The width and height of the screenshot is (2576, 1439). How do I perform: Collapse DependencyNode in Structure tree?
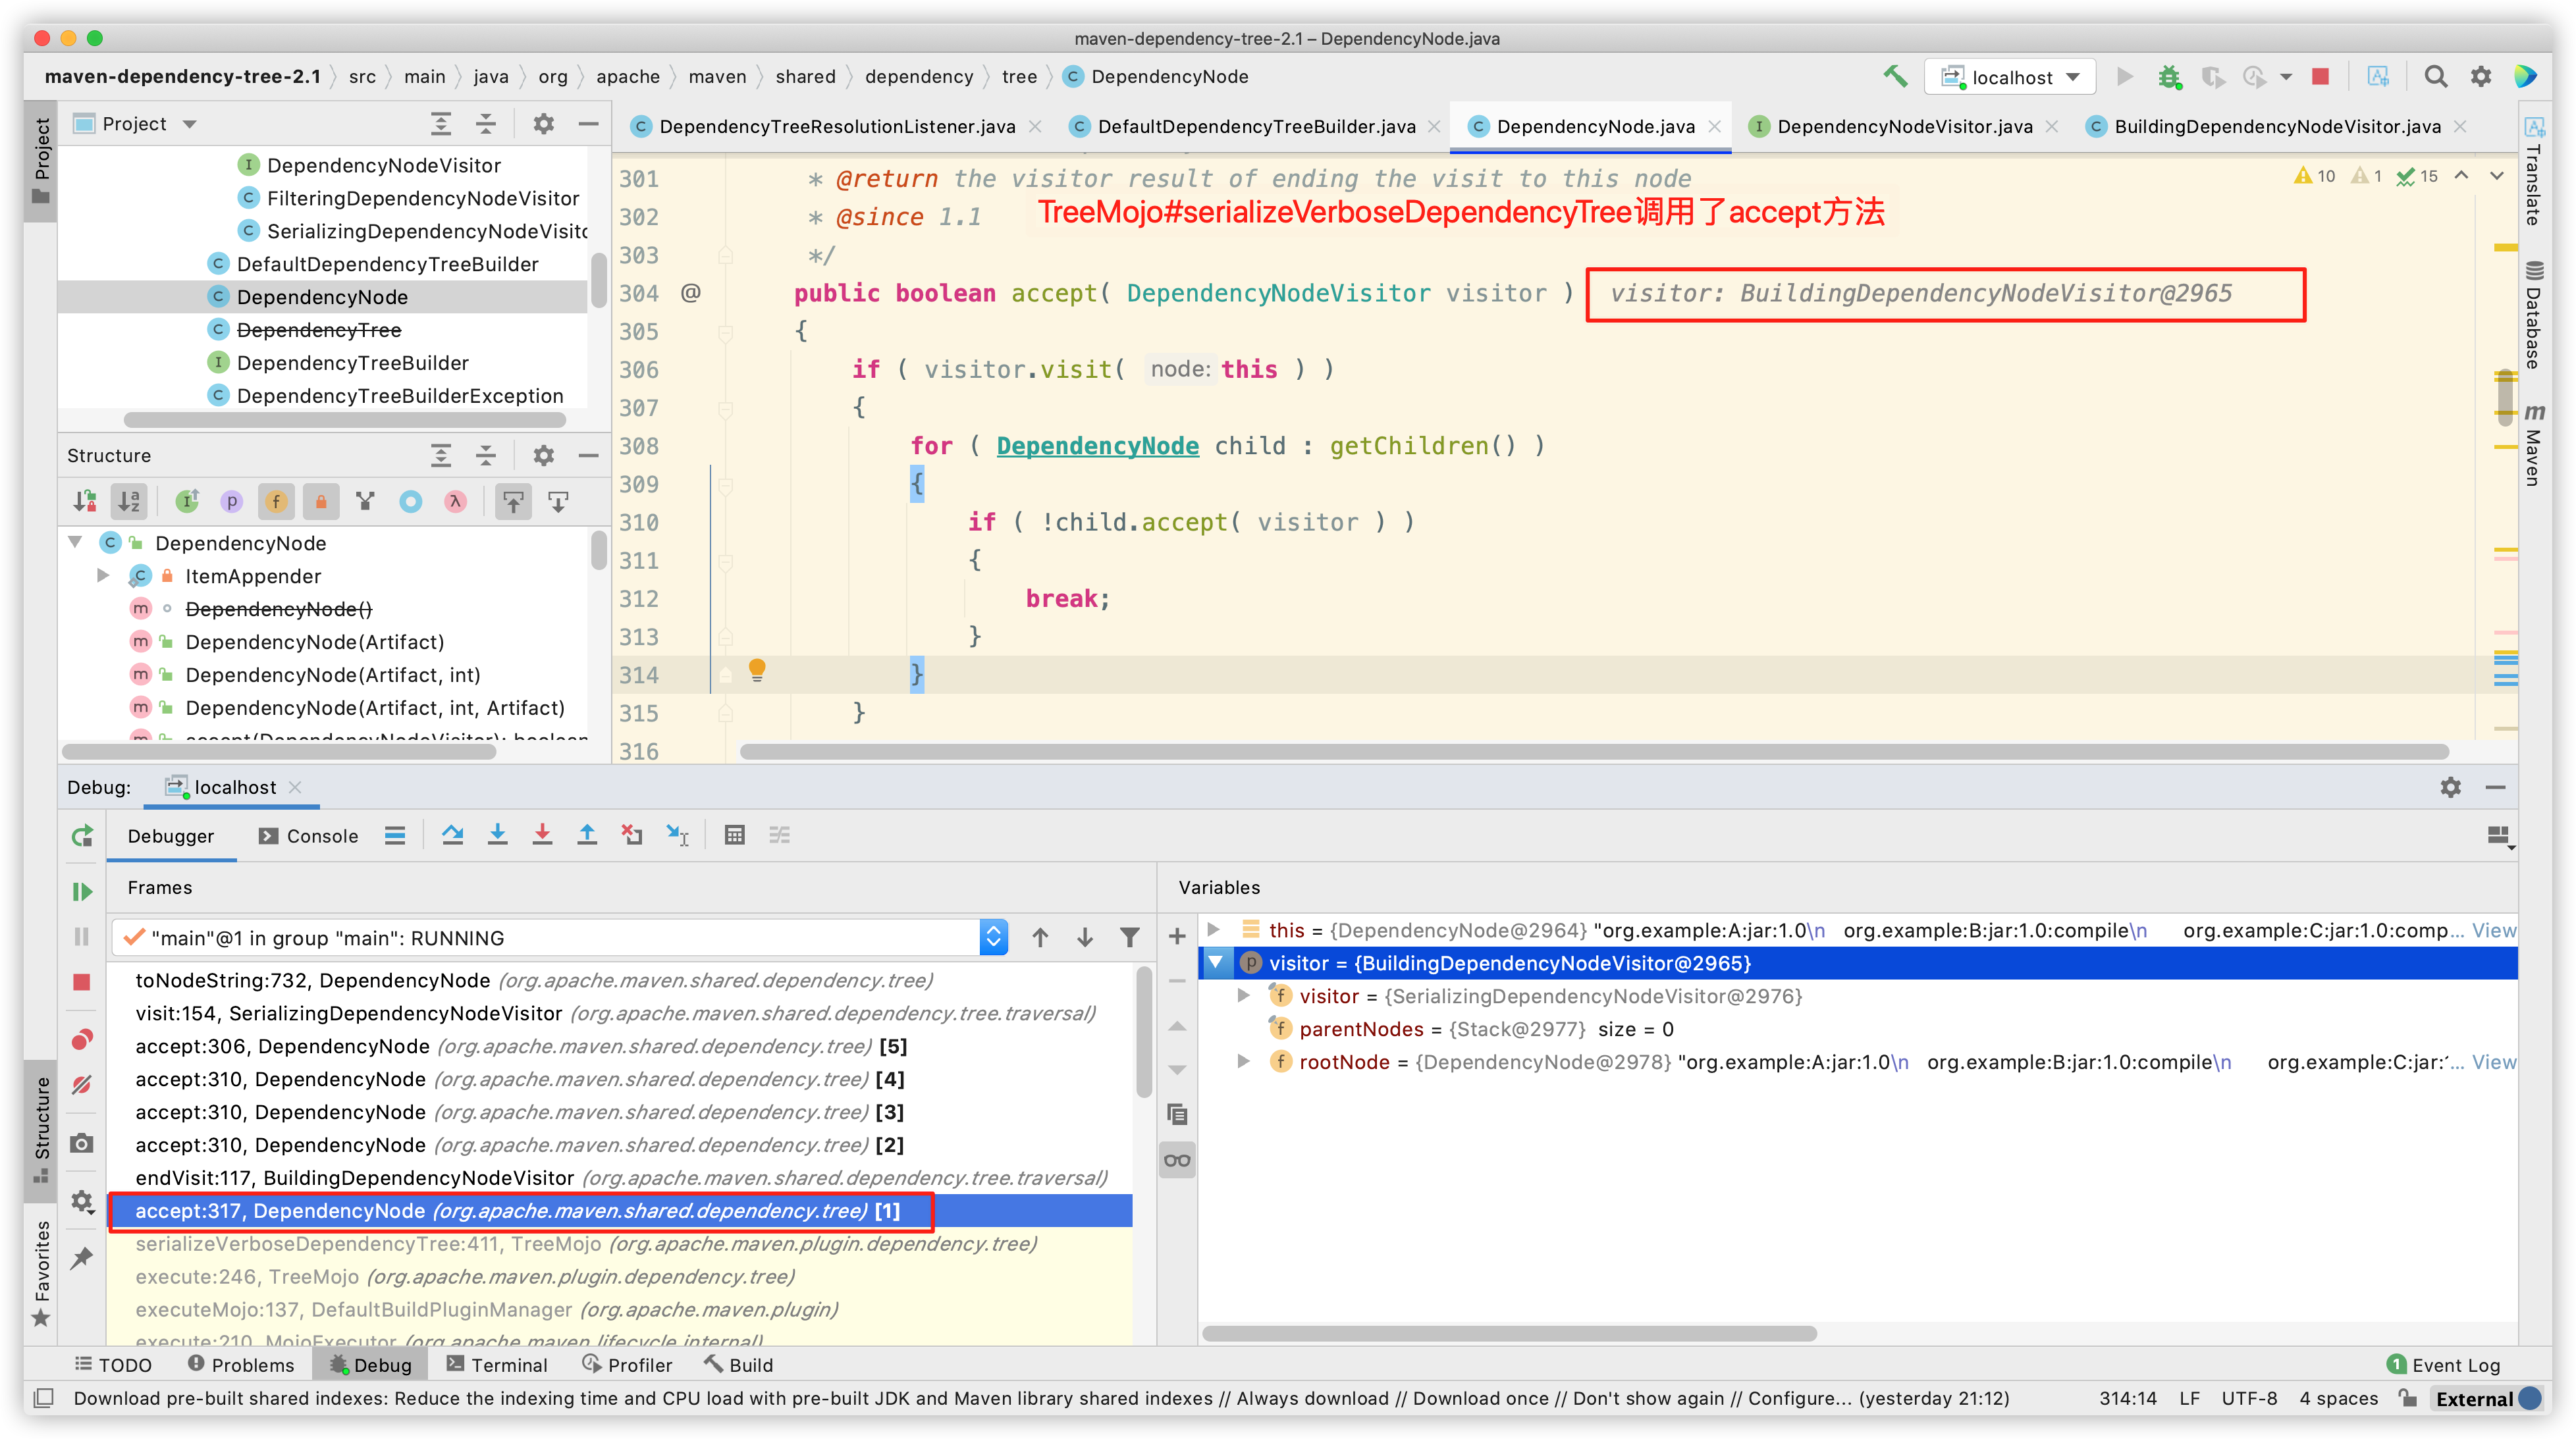pyautogui.click(x=75, y=542)
